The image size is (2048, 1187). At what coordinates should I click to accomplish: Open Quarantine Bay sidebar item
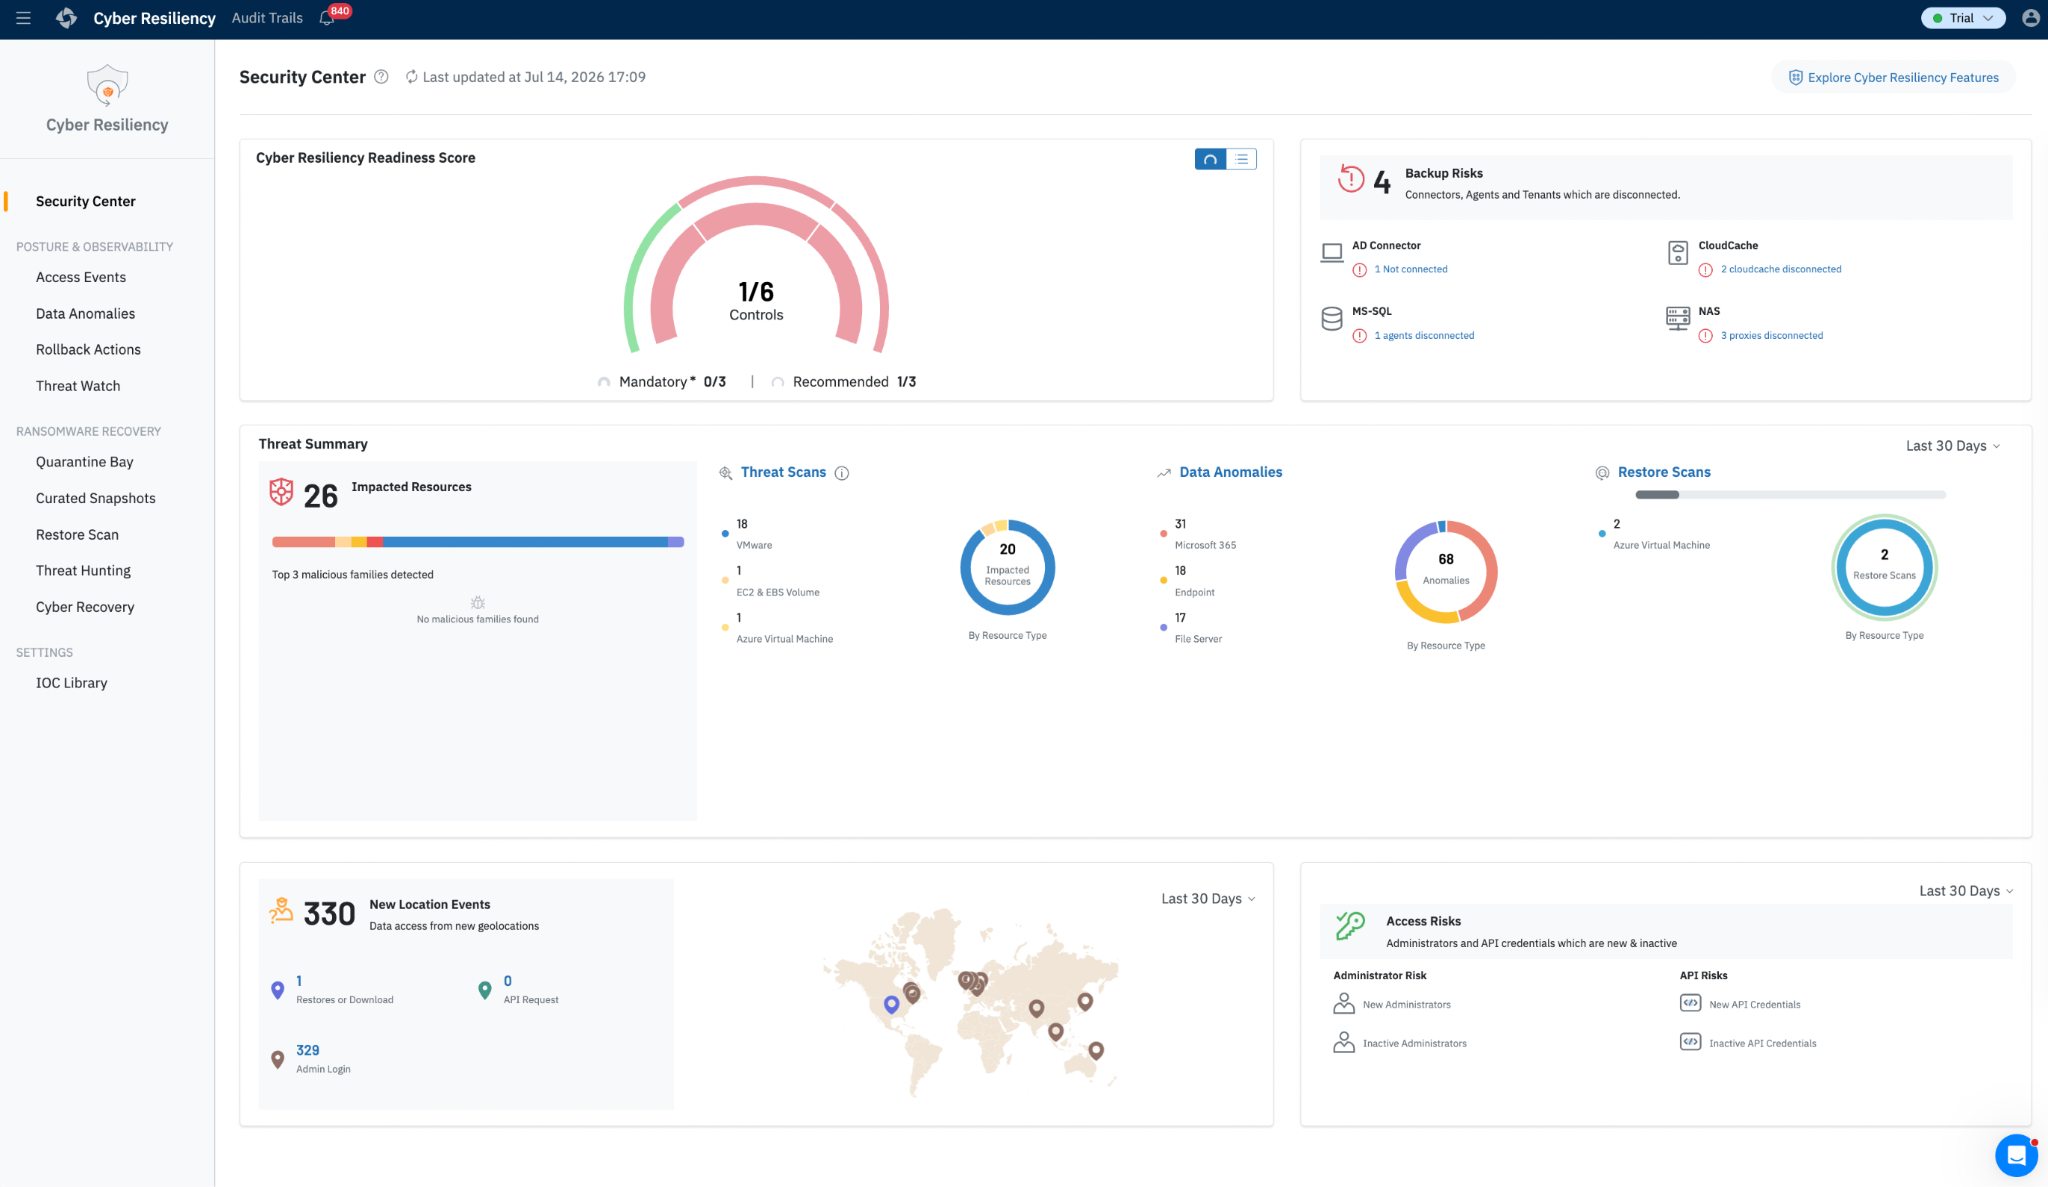point(85,462)
